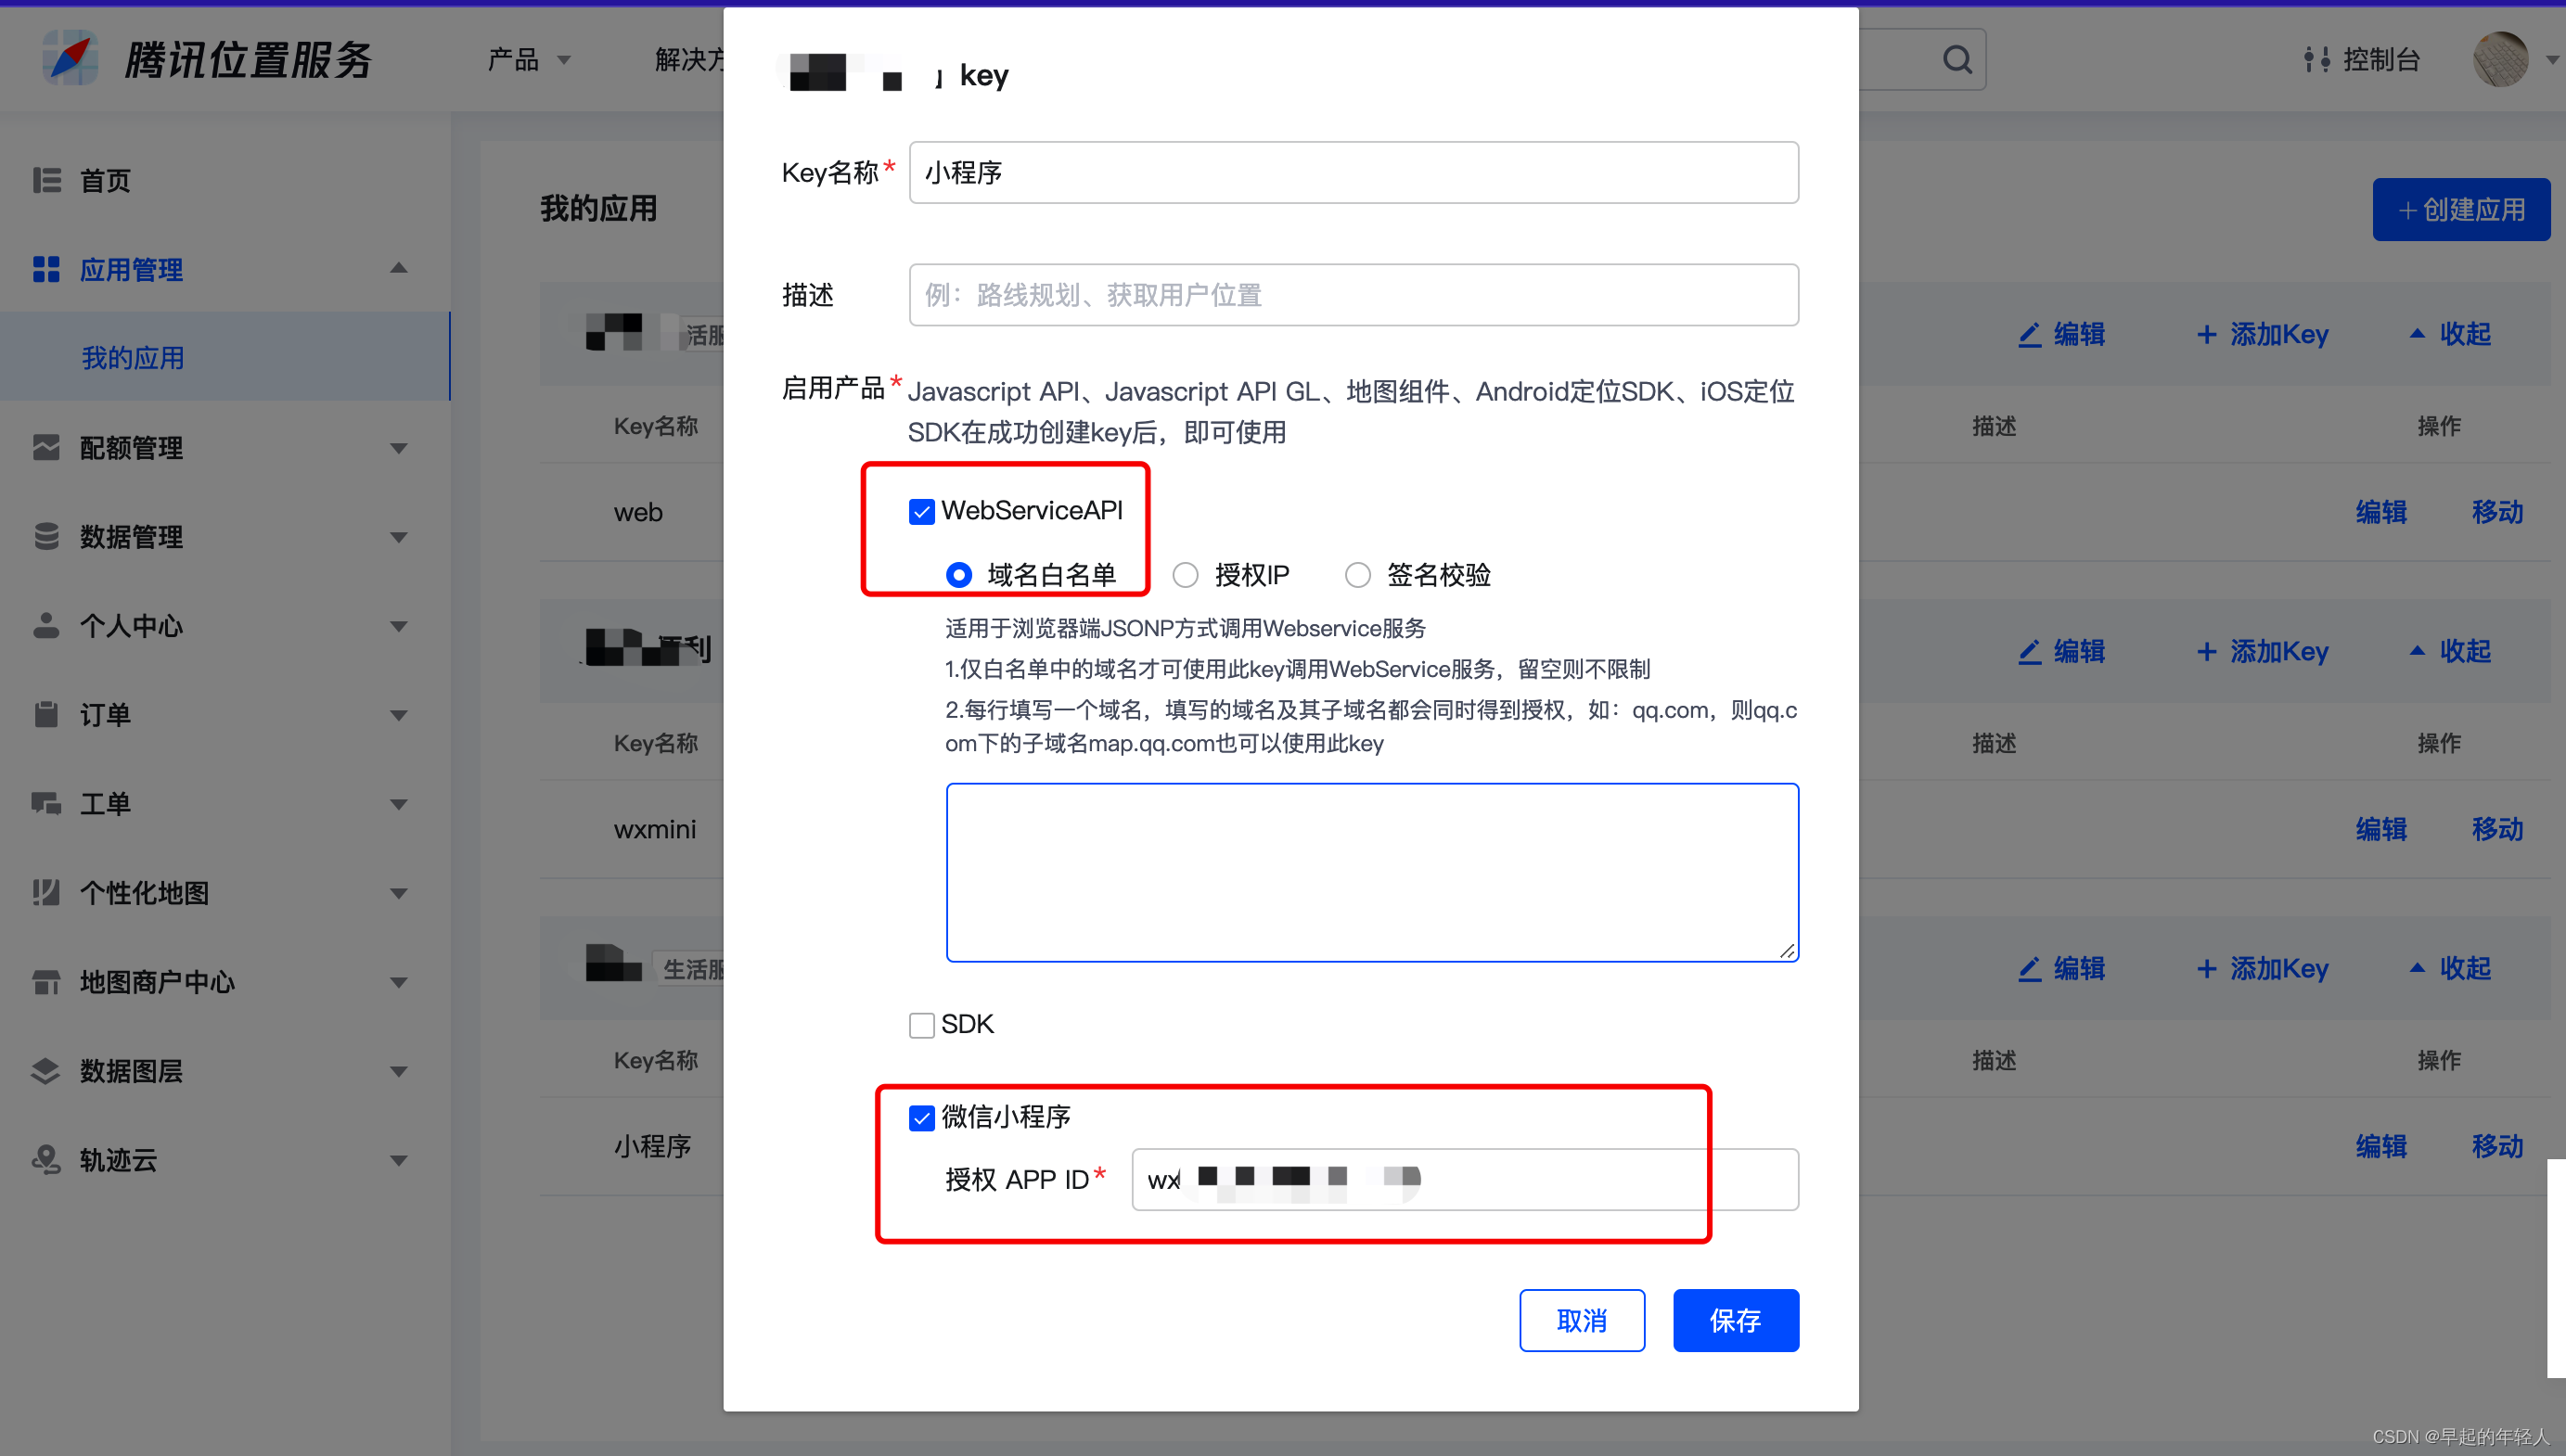The image size is (2566, 1456).
Task: Click 编辑 in the web key row
Action: point(2380,512)
